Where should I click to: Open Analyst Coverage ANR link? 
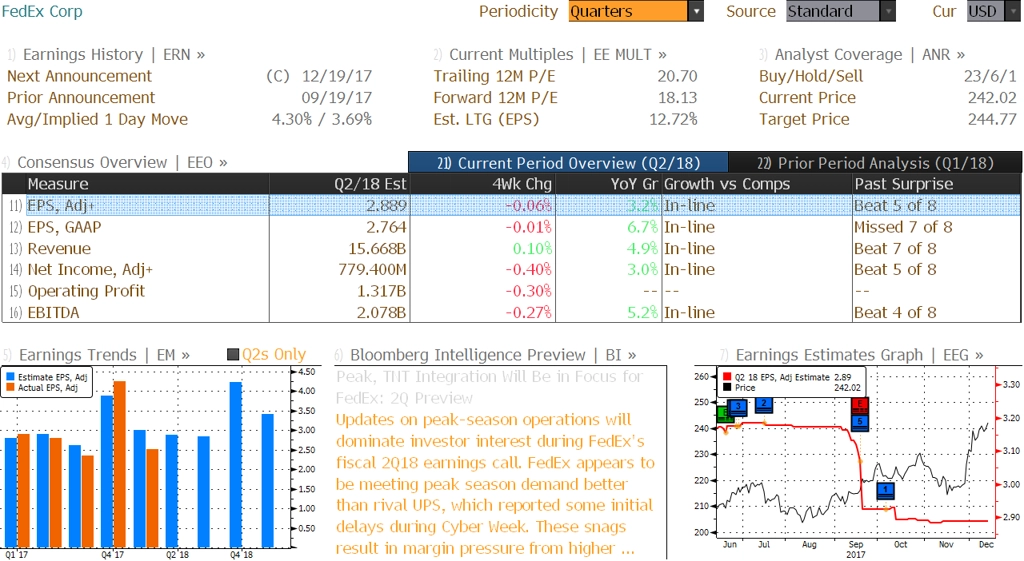click(869, 54)
